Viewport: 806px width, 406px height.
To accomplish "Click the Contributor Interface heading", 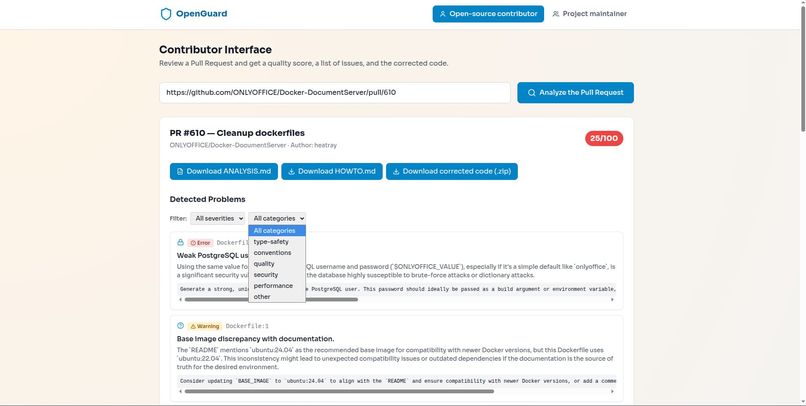I will pos(215,50).
